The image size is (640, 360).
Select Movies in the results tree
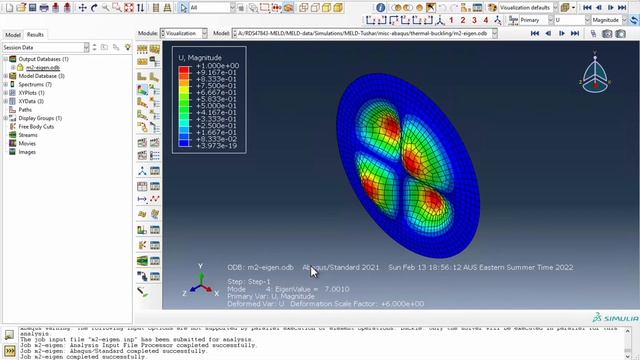[27, 143]
